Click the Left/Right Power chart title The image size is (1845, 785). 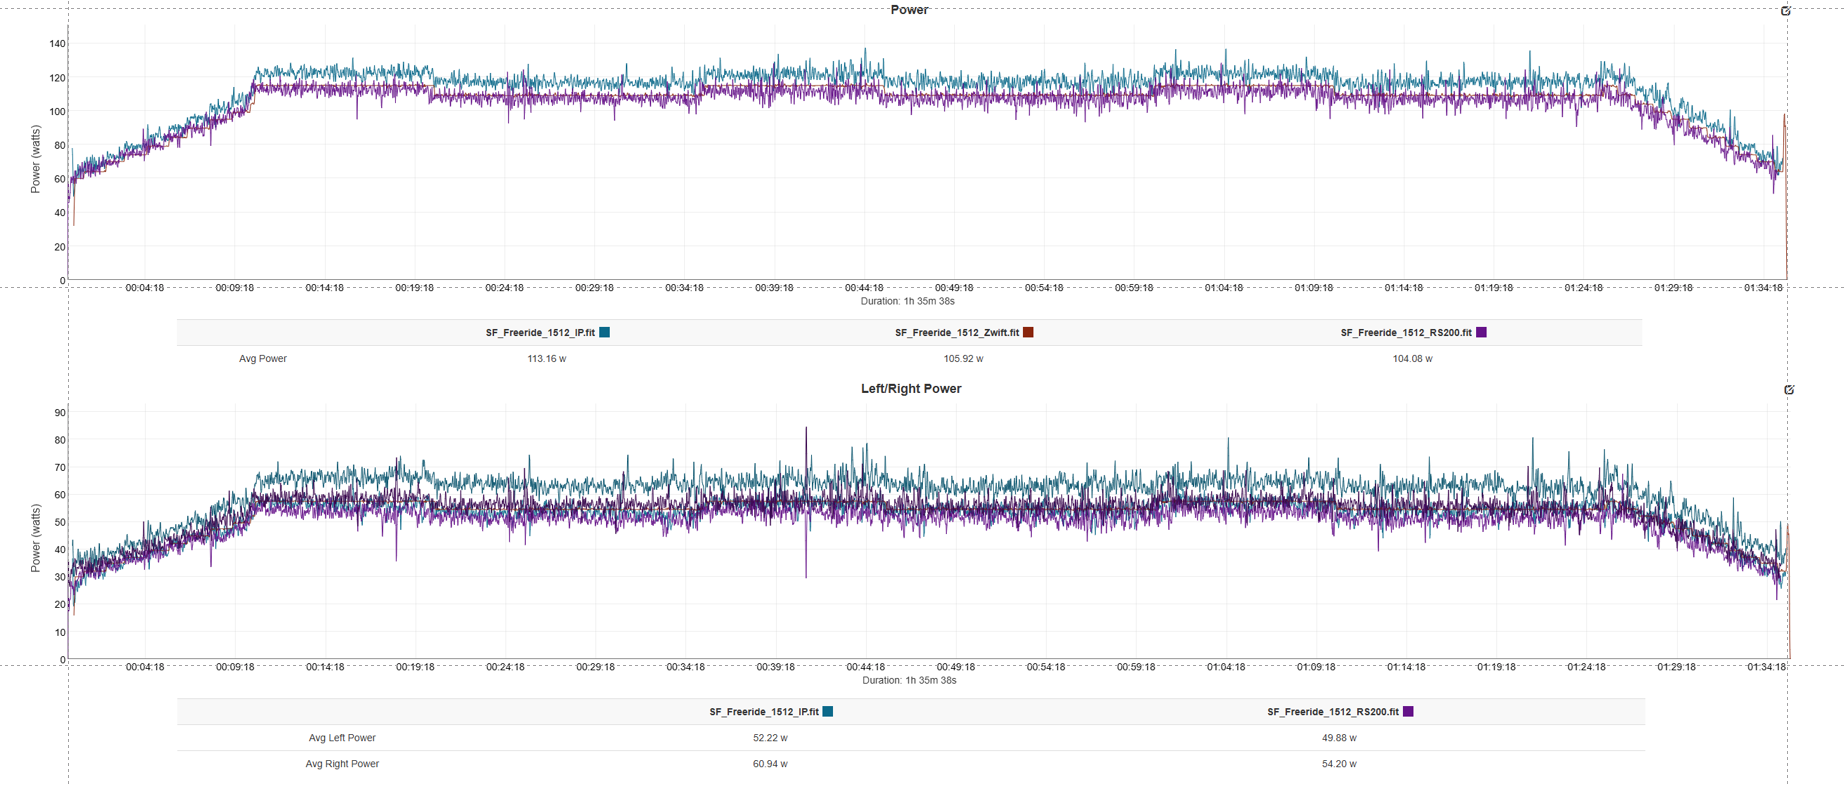[910, 389]
